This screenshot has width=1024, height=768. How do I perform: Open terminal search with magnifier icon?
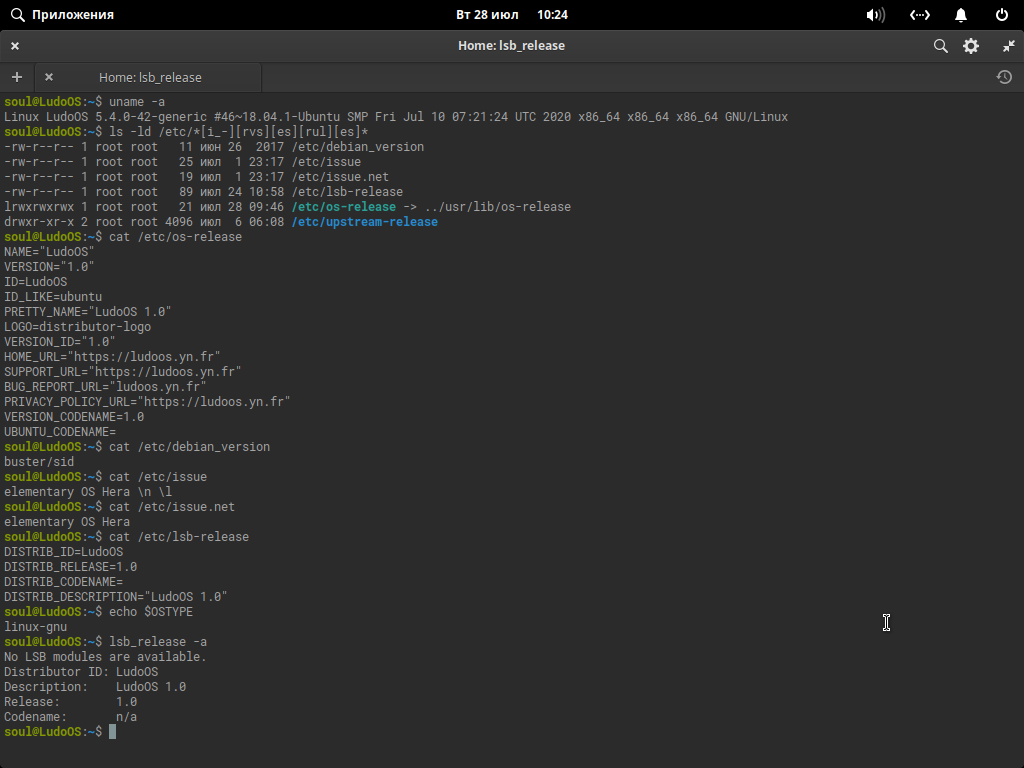pos(940,46)
